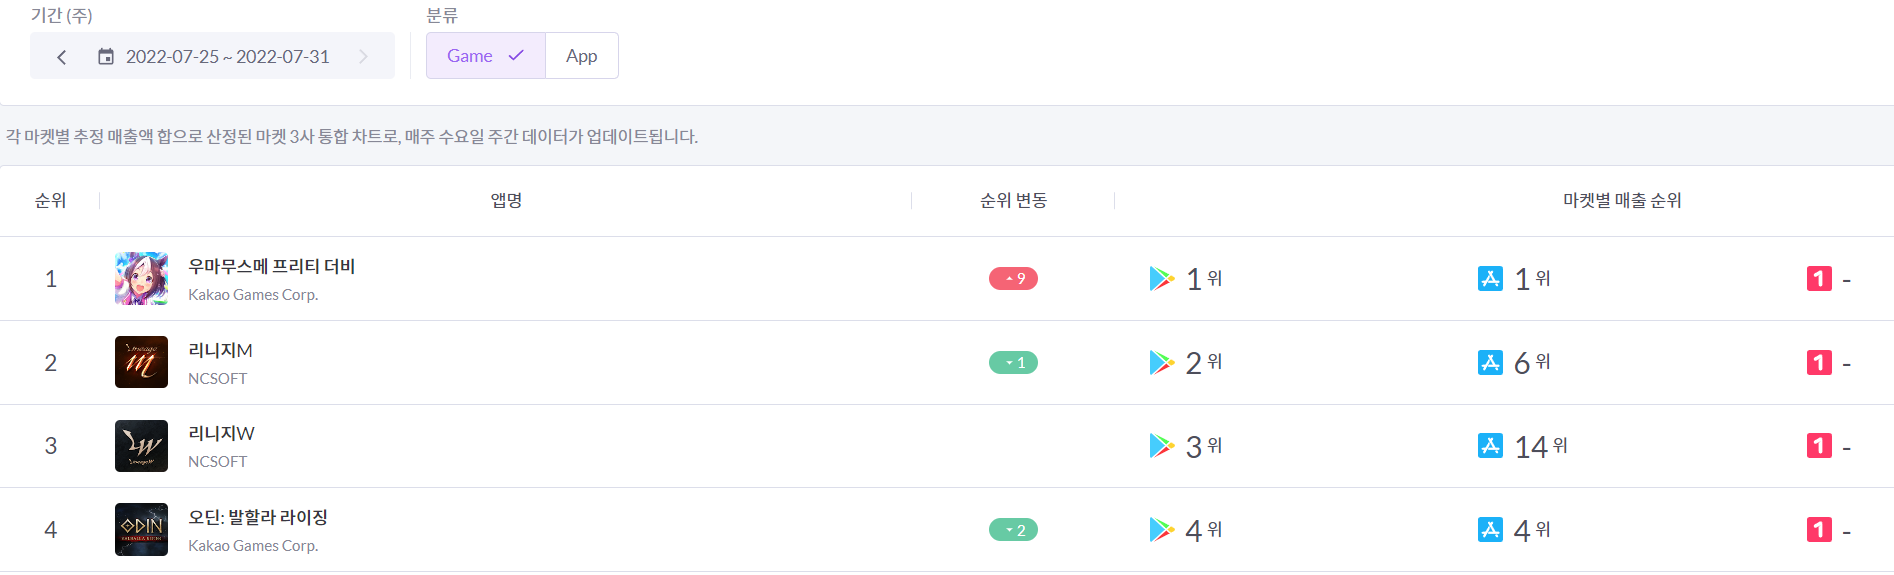1894x575 pixels.
Task: Open the 우마무스메 프리티 더비 app icon
Action: [141, 278]
